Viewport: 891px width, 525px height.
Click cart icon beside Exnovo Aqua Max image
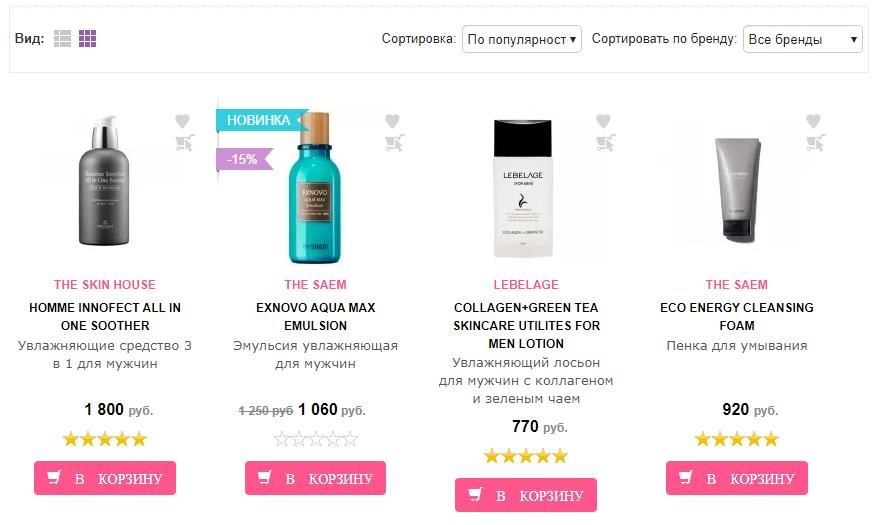(394, 142)
